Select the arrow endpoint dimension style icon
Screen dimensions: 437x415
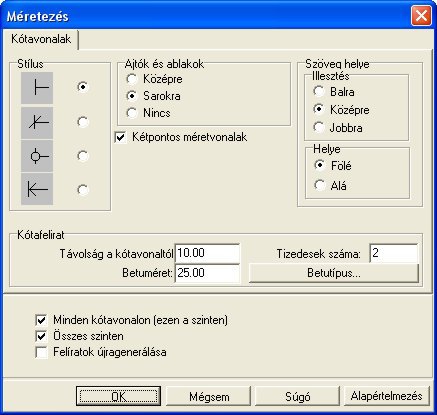coord(37,189)
